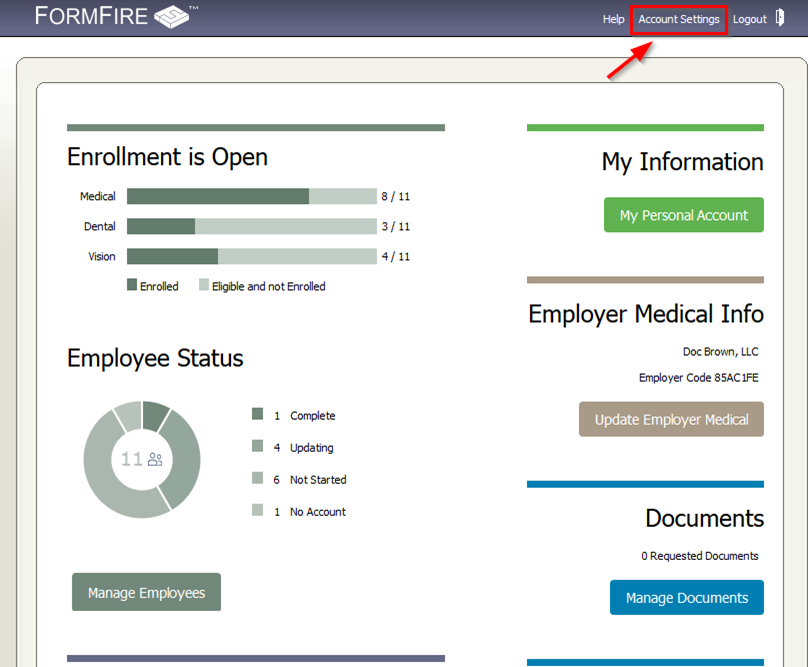Click the 'No Account' status label
This screenshot has width=808, height=667.
point(317,512)
